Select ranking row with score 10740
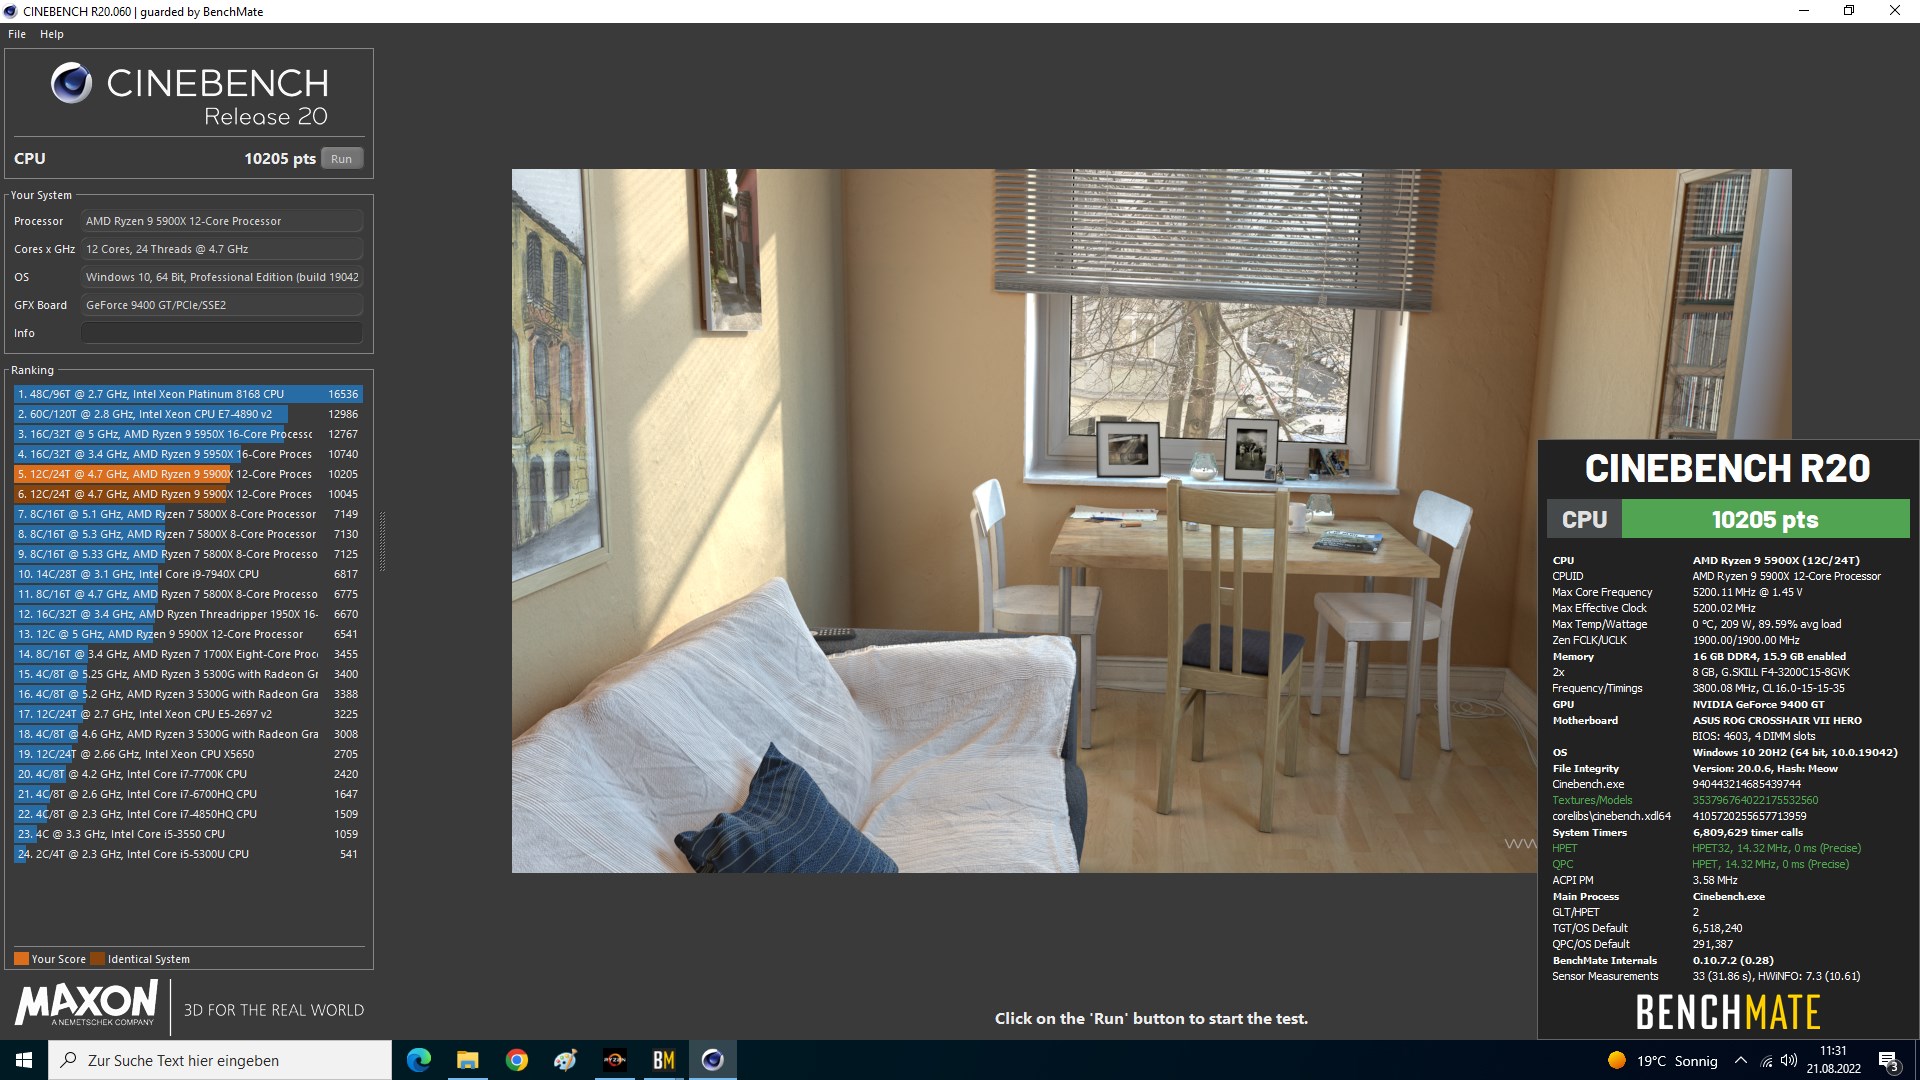This screenshot has height=1080, width=1920. tap(188, 454)
